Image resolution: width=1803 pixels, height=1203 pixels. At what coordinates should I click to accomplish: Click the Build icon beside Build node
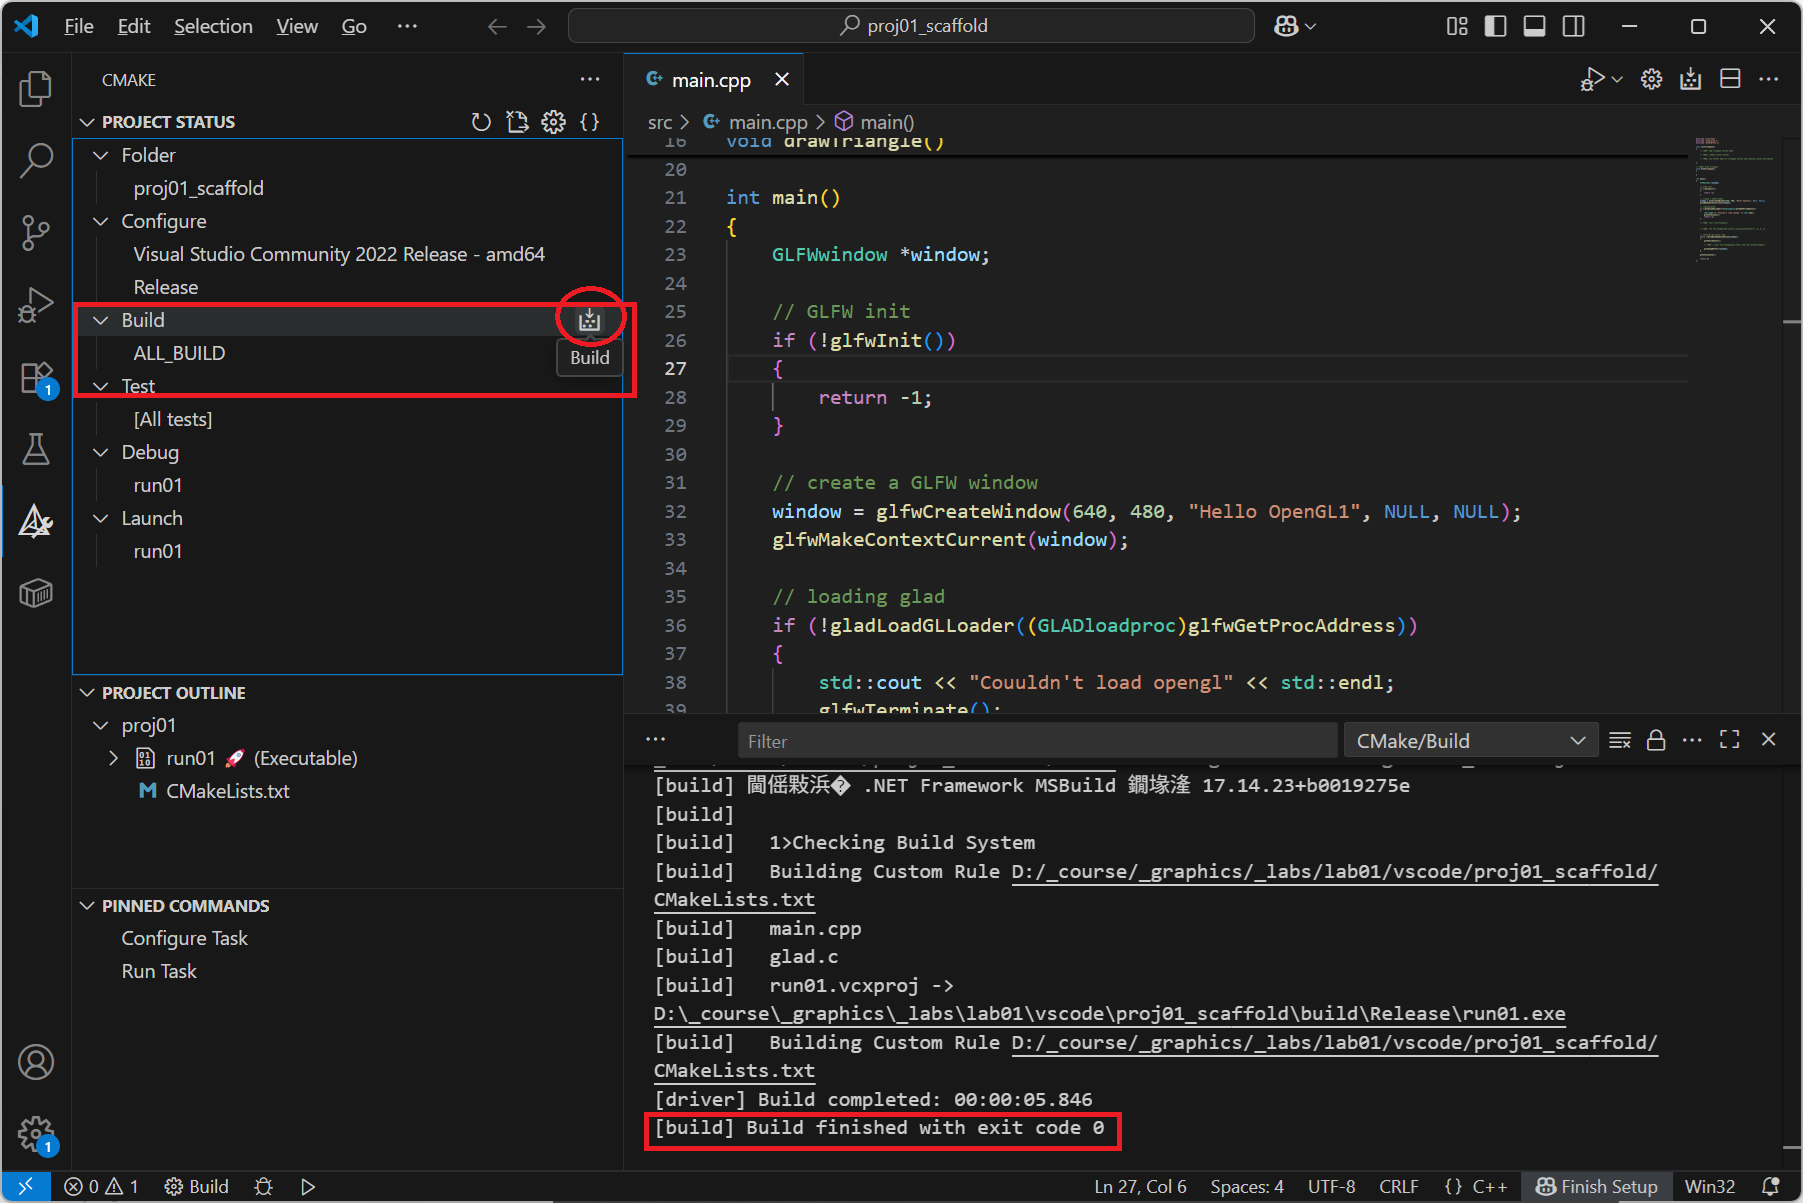point(590,320)
